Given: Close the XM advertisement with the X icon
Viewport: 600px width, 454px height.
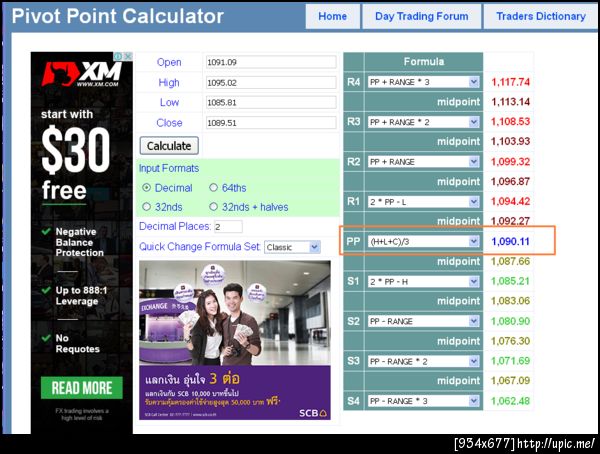Looking at the screenshot, I should pyautogui.click(x=128, y=56).
